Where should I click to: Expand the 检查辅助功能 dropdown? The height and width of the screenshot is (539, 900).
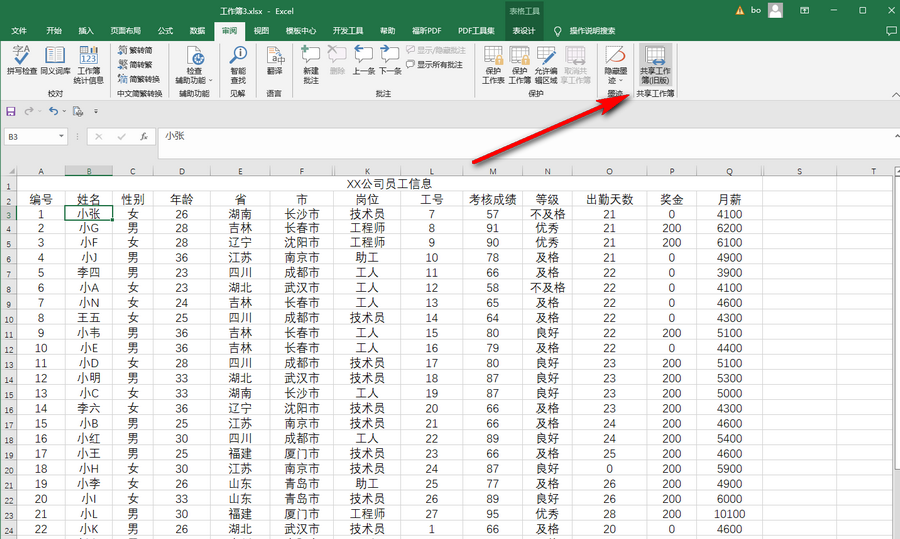[194, 80]
